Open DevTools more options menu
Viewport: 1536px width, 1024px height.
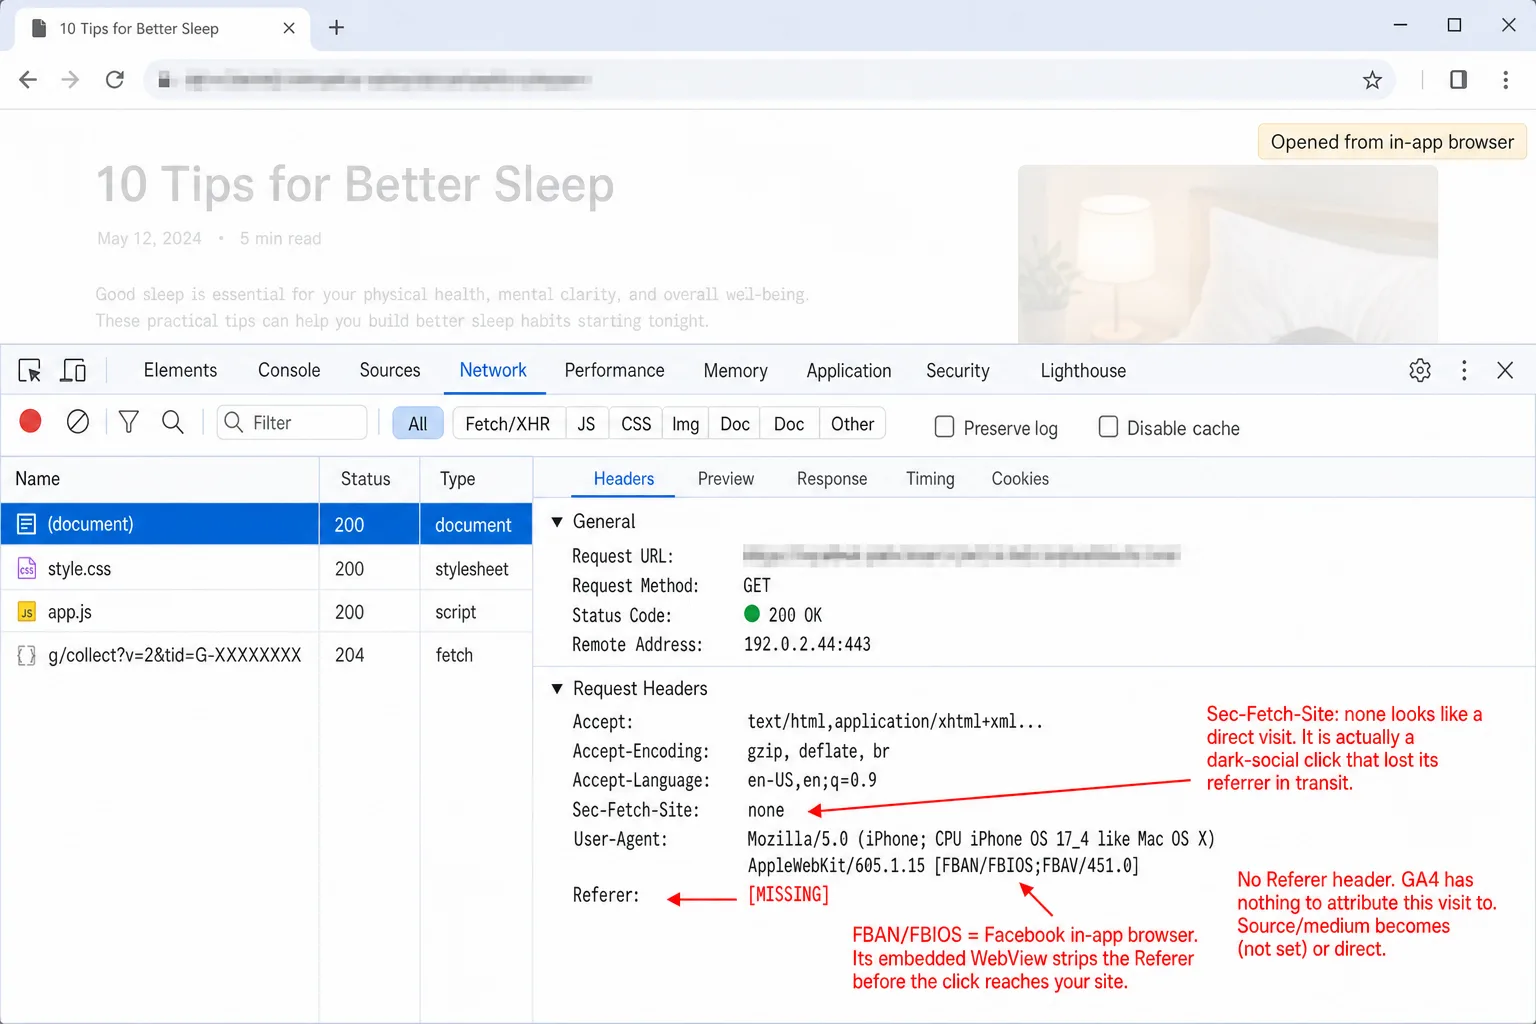(x=1464, y=371)
